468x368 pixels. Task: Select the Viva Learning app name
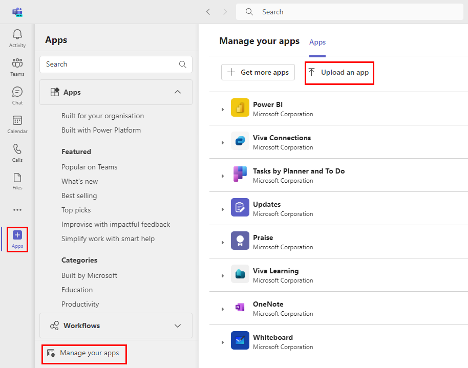276,271
